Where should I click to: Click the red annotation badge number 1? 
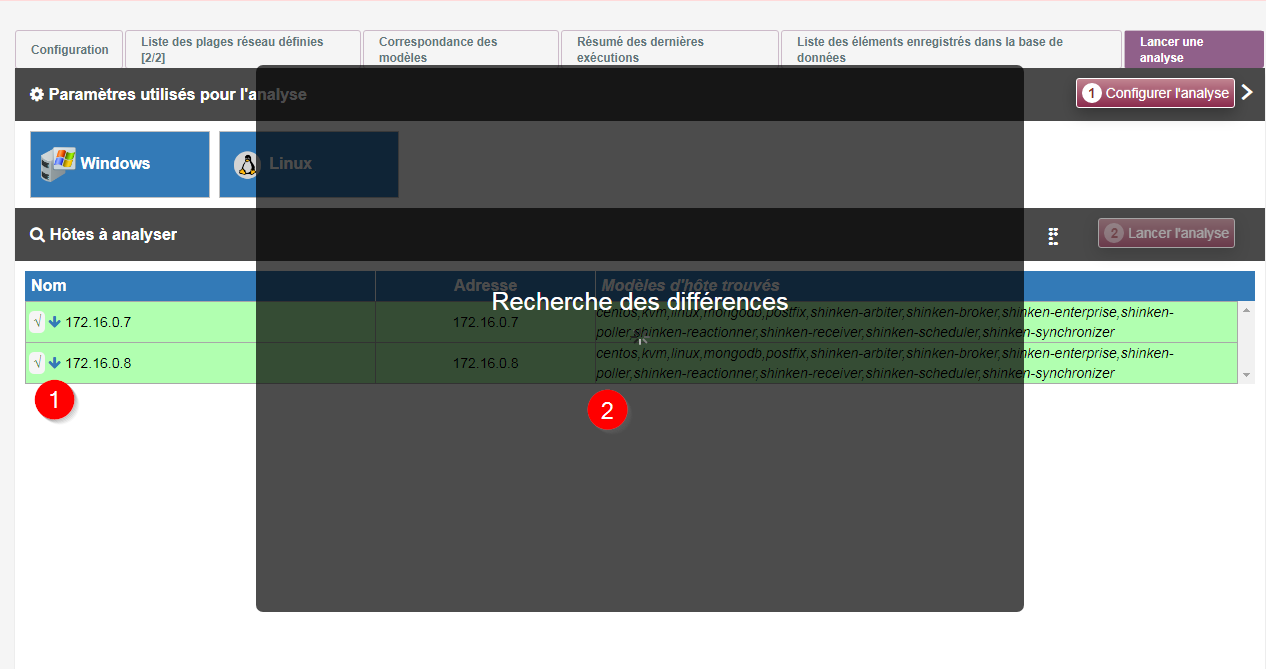pos(54,401)
